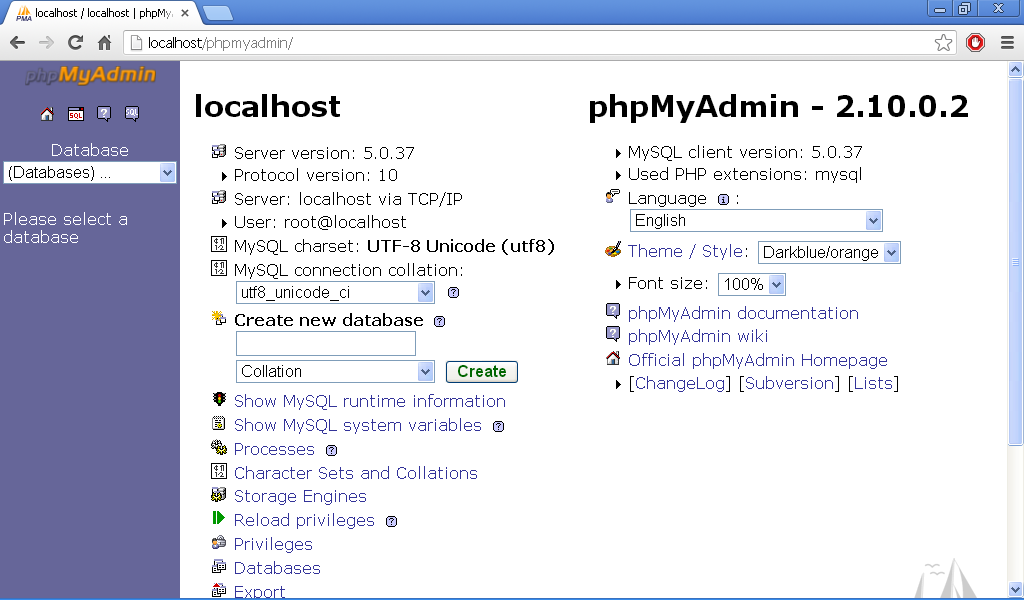Click the palette icon beside Theme / Style
Image resolution: width=1024 pixels, height=600 pixels.
pos(613,249)
